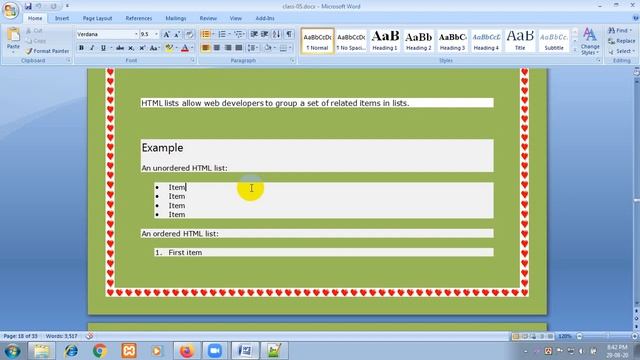Click the 120% zoom level button

[x=565, y=336]
